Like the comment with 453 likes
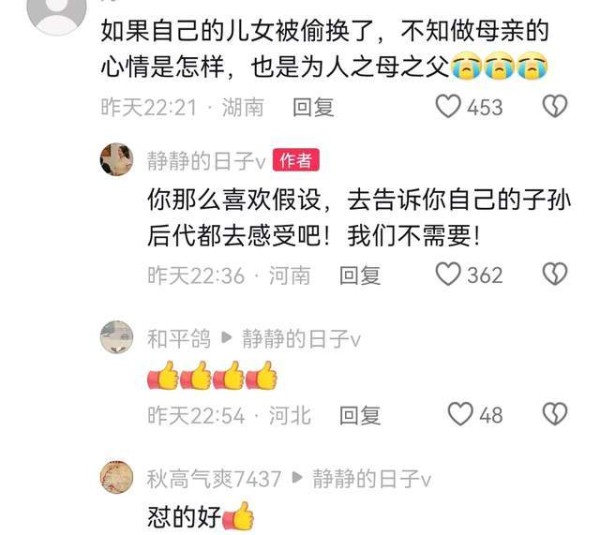Image resolution: width=600 pixels, height=535 pixels. tap(448, 106)
